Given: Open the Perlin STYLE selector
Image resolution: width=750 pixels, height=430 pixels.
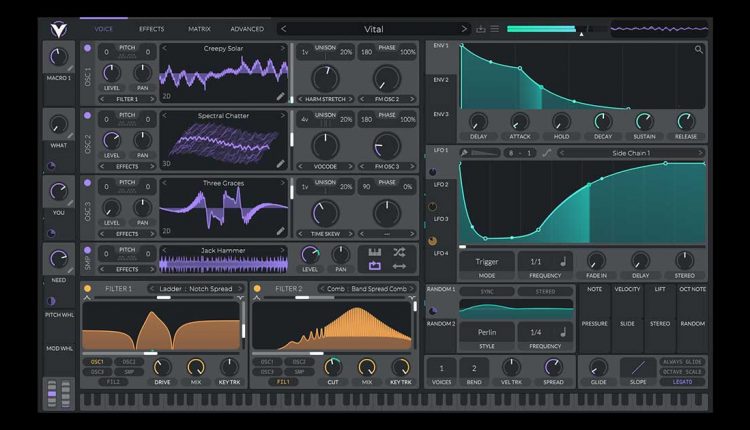Looking at the screenshot, I should tap(487, 332).
